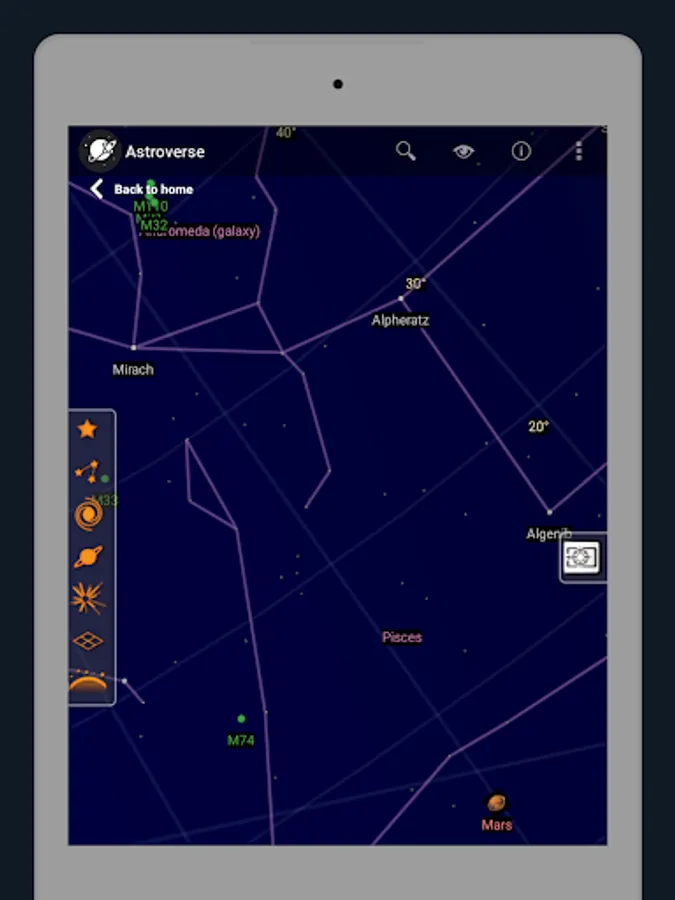The image size is (675, 900).
Task: Toggle stars layer star icon
Action: (87, 429)
